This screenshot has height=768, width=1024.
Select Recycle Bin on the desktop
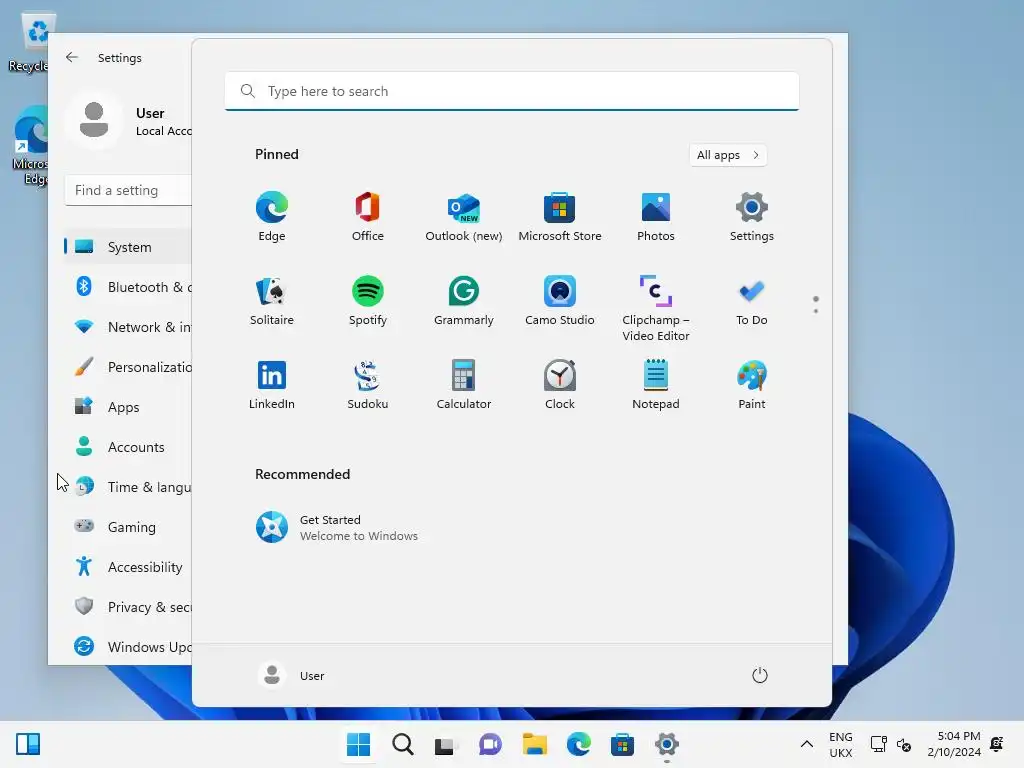coord(30,42)
